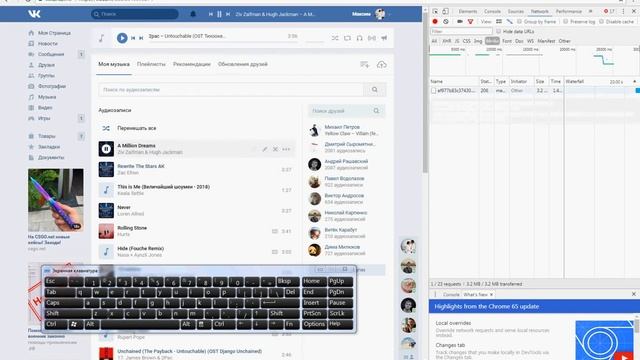This screenshot has height=360, width=640.
Task: Skip to next track in header player
Action: [228, 14]
